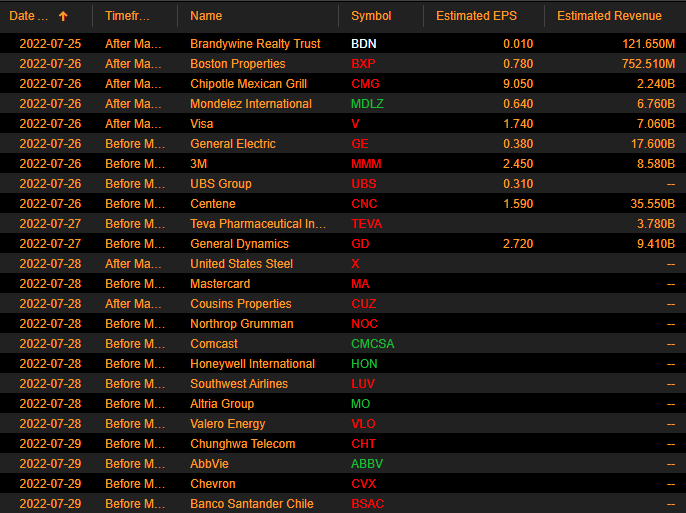Click the Estimated Revenue column header
This screenshot has width=686, height=513.
pyautogui.click(x=609, y=16)
